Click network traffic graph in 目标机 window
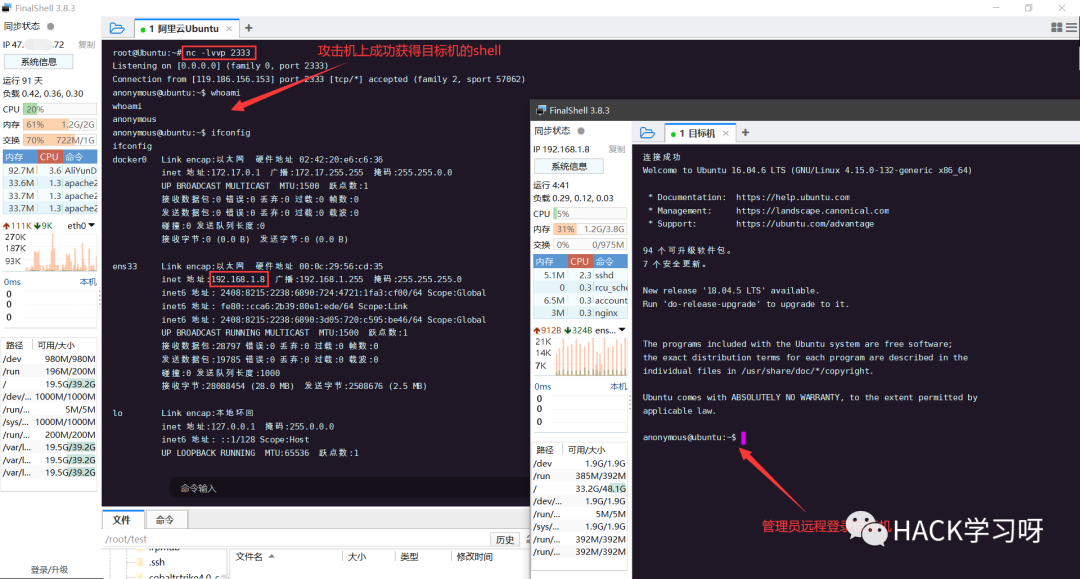 (591, 356)
